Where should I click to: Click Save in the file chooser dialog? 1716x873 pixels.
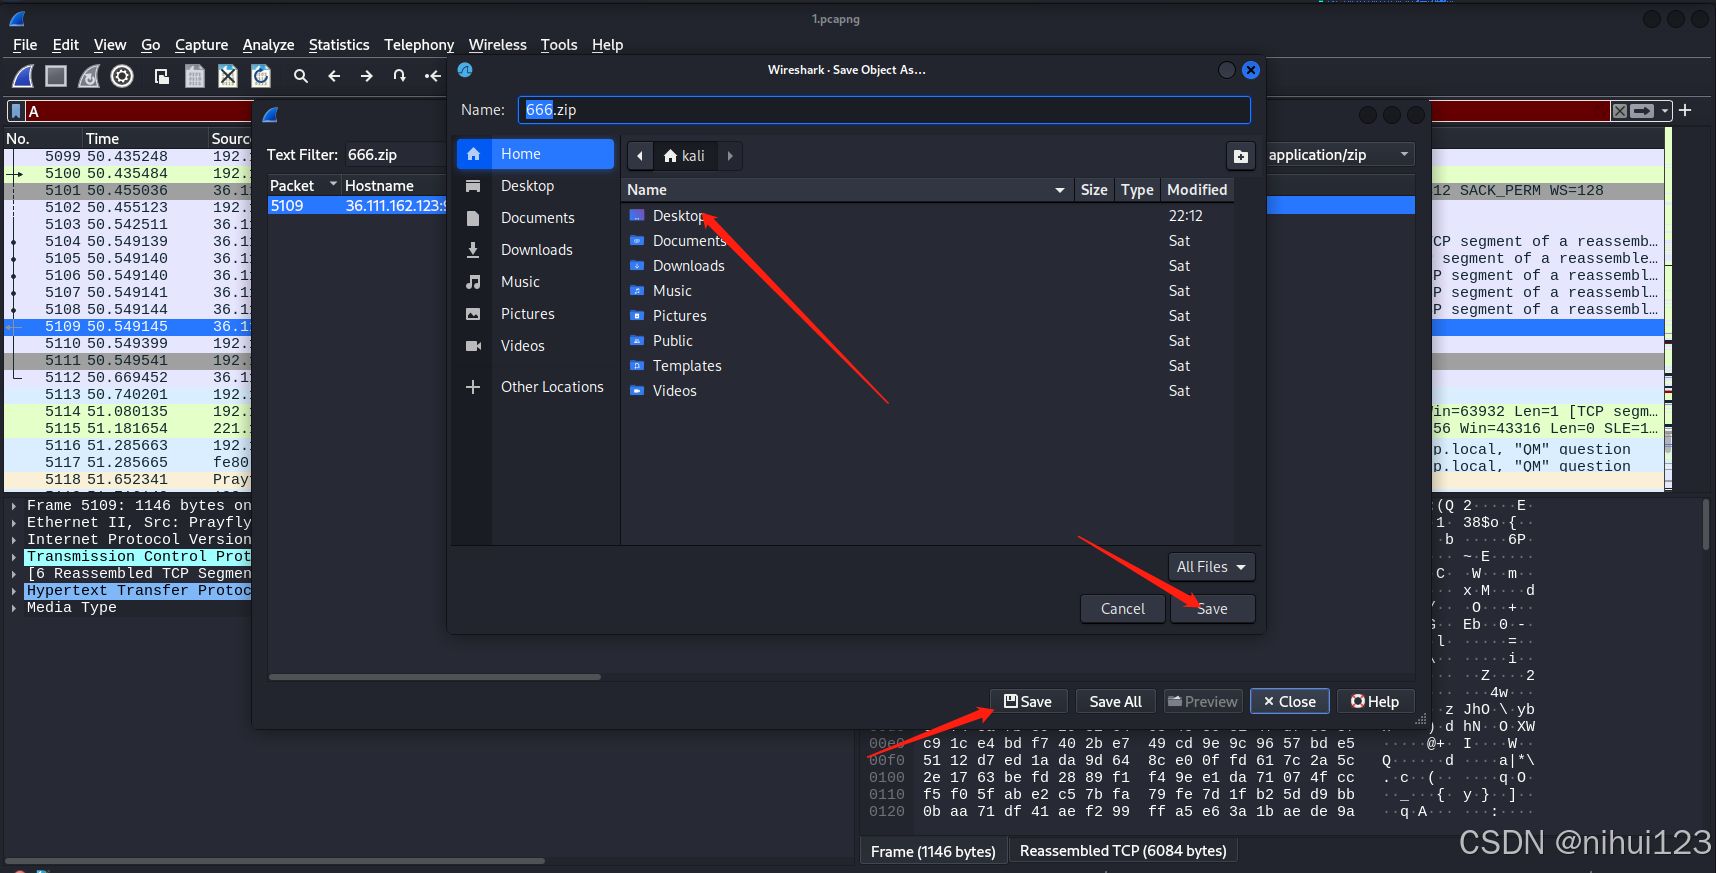pyautogui.click(x=1212, y=609)
